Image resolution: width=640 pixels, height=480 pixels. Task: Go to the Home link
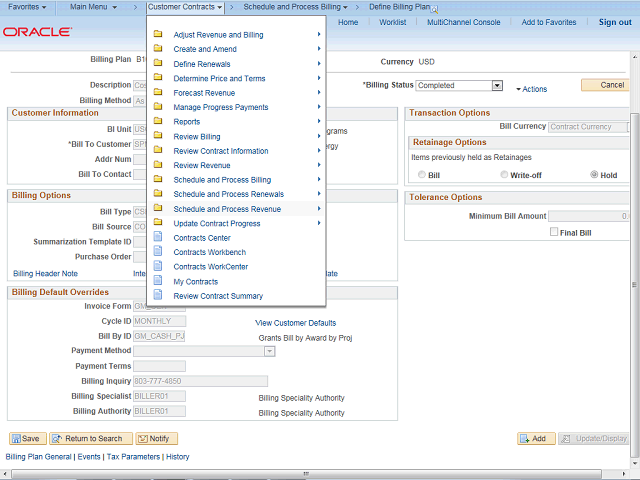[348, 22]
